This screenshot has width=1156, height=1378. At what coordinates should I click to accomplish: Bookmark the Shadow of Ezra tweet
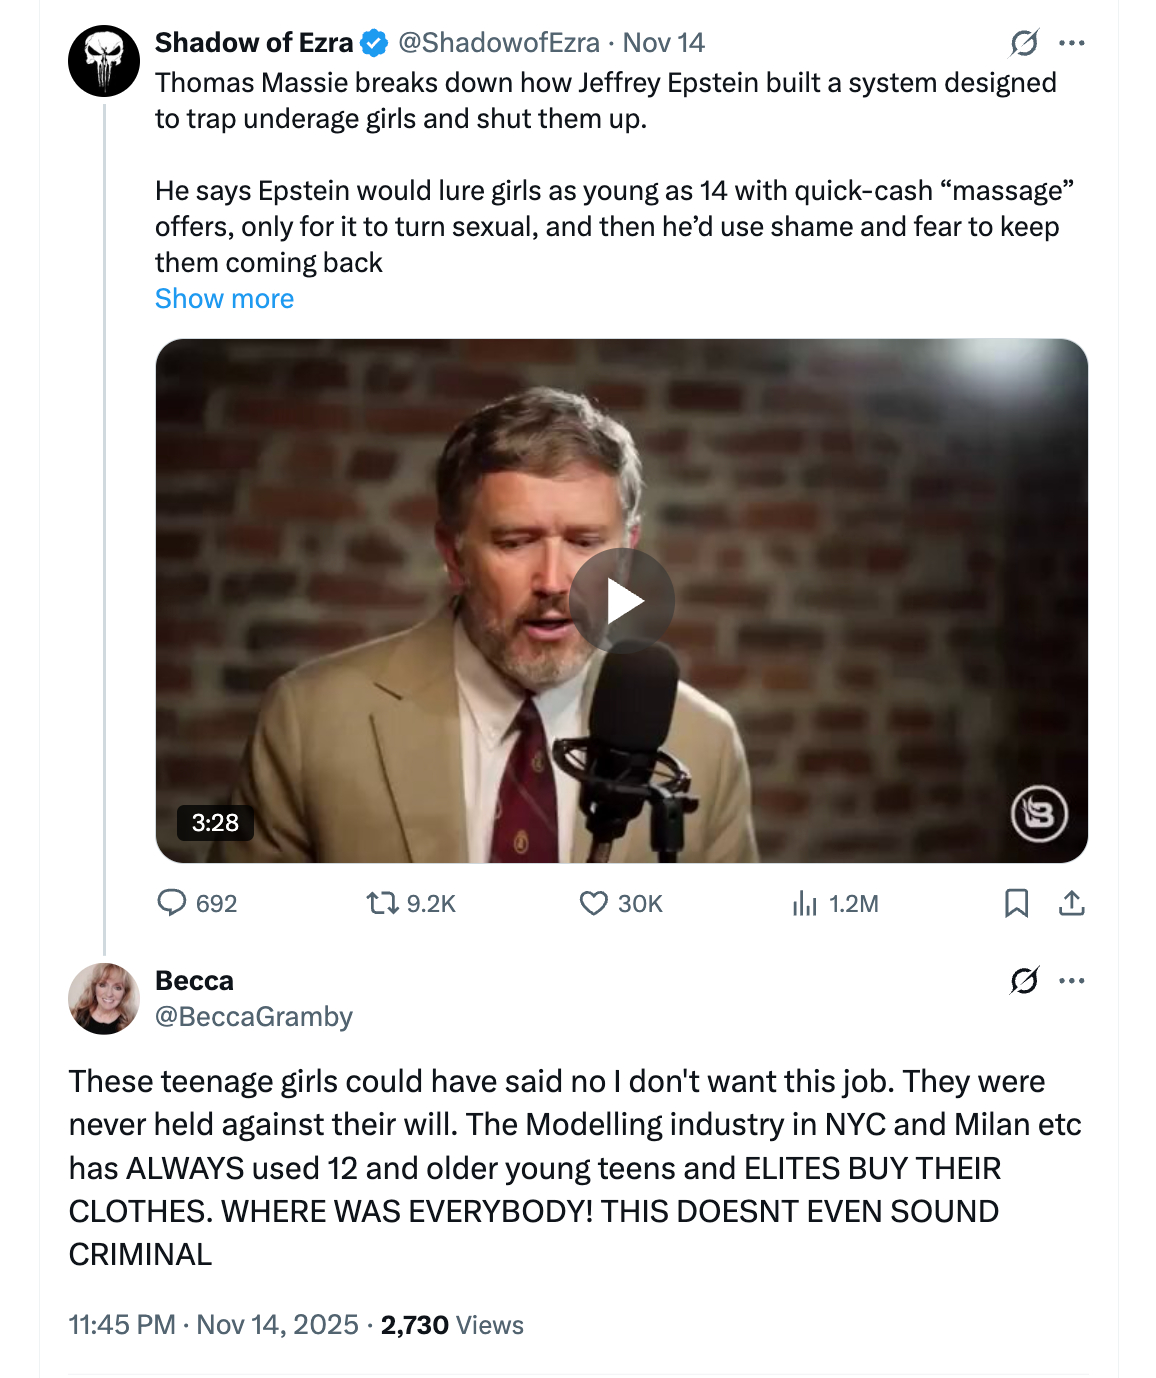(x=1016, y=903)
